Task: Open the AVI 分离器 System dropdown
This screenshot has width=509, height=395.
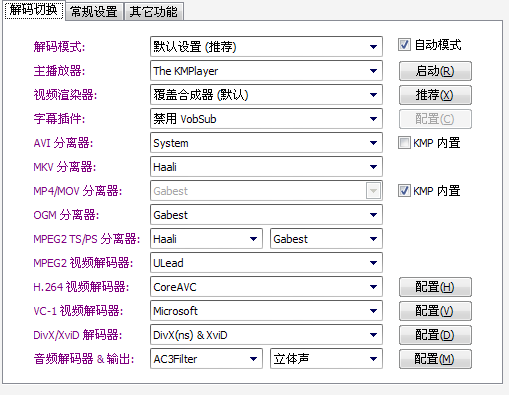Action: click(x=266, y=143)
